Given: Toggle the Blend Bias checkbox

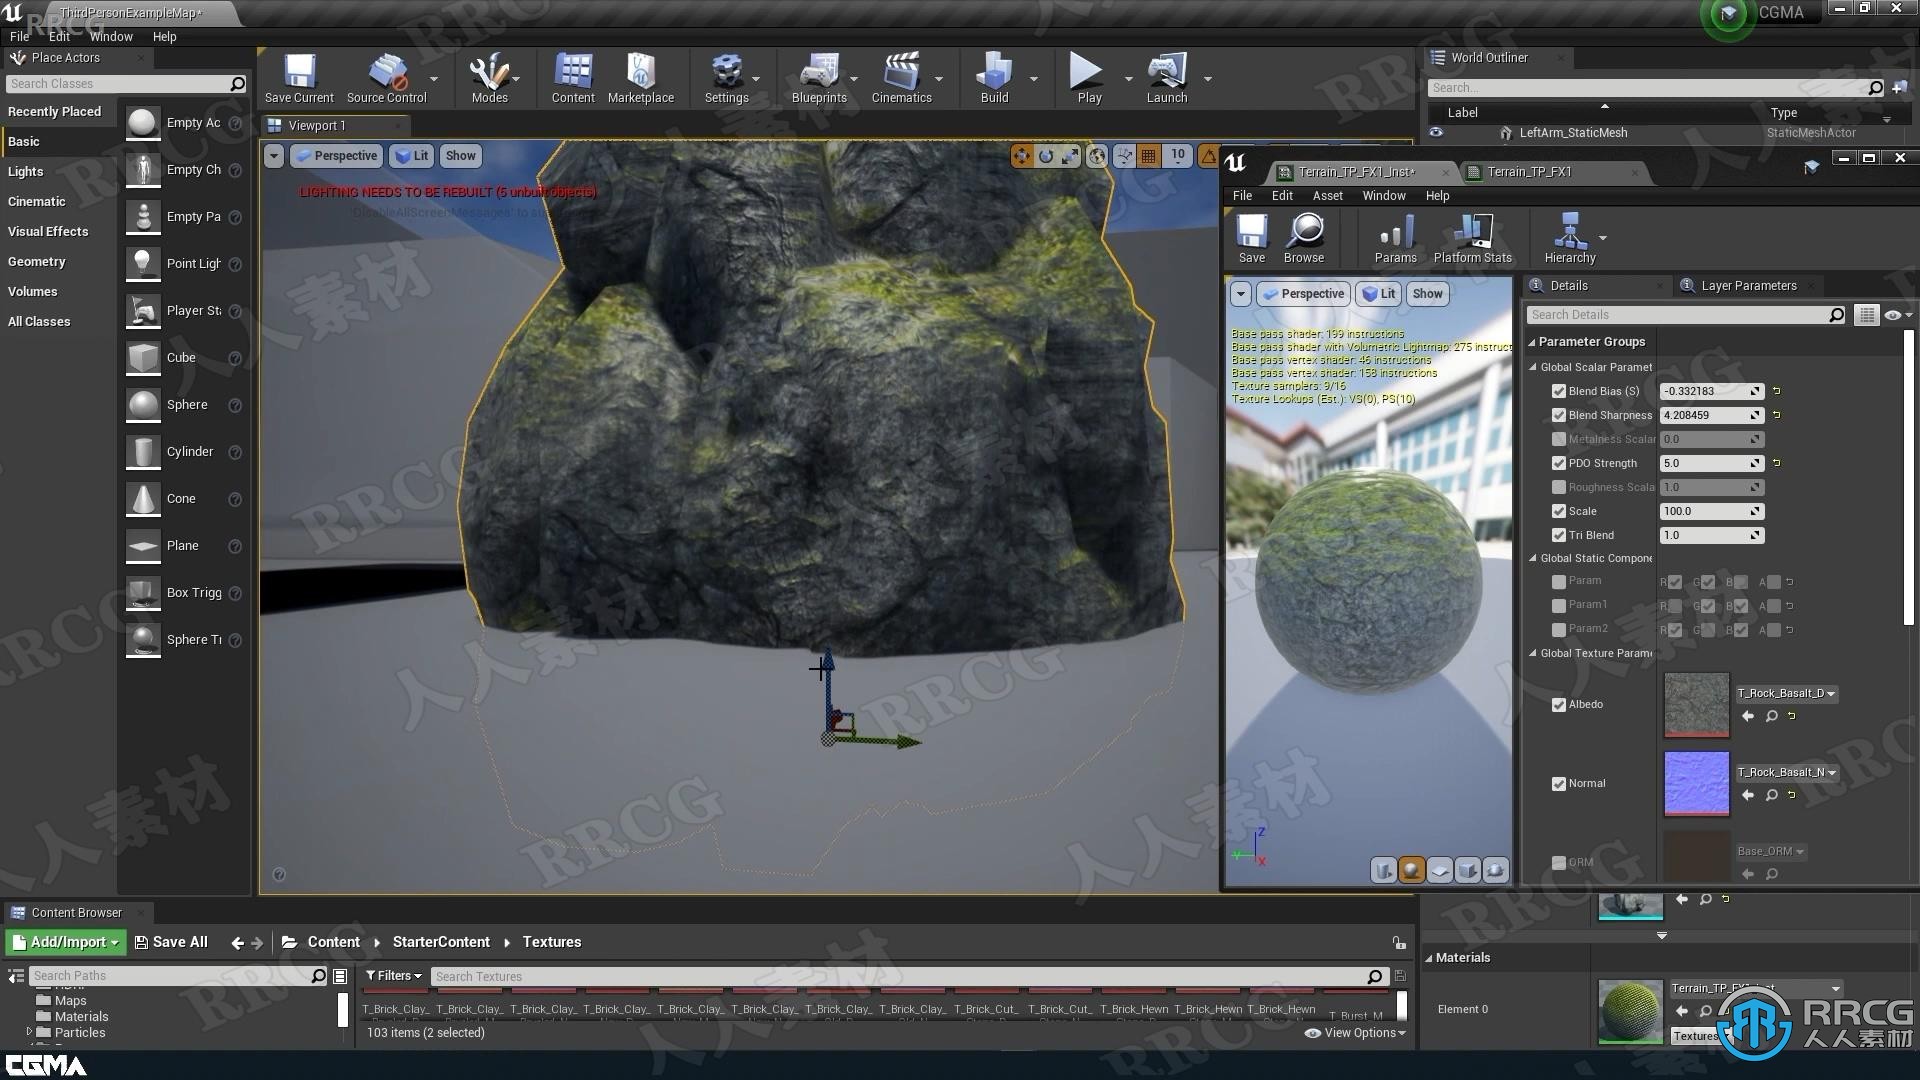Looking at the screenshot, I should [1559, 390].
